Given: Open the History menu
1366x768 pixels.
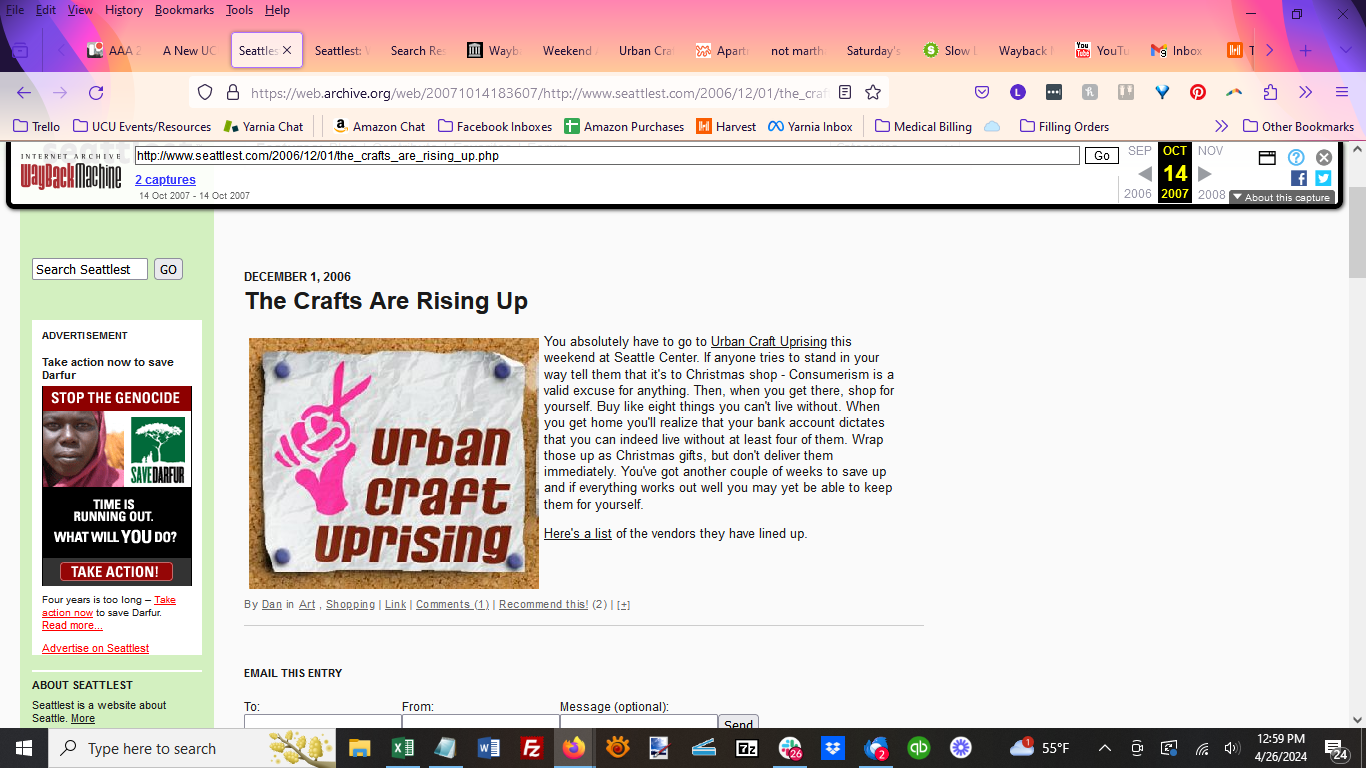Looking at the screenshot, I should pos(124,10).
